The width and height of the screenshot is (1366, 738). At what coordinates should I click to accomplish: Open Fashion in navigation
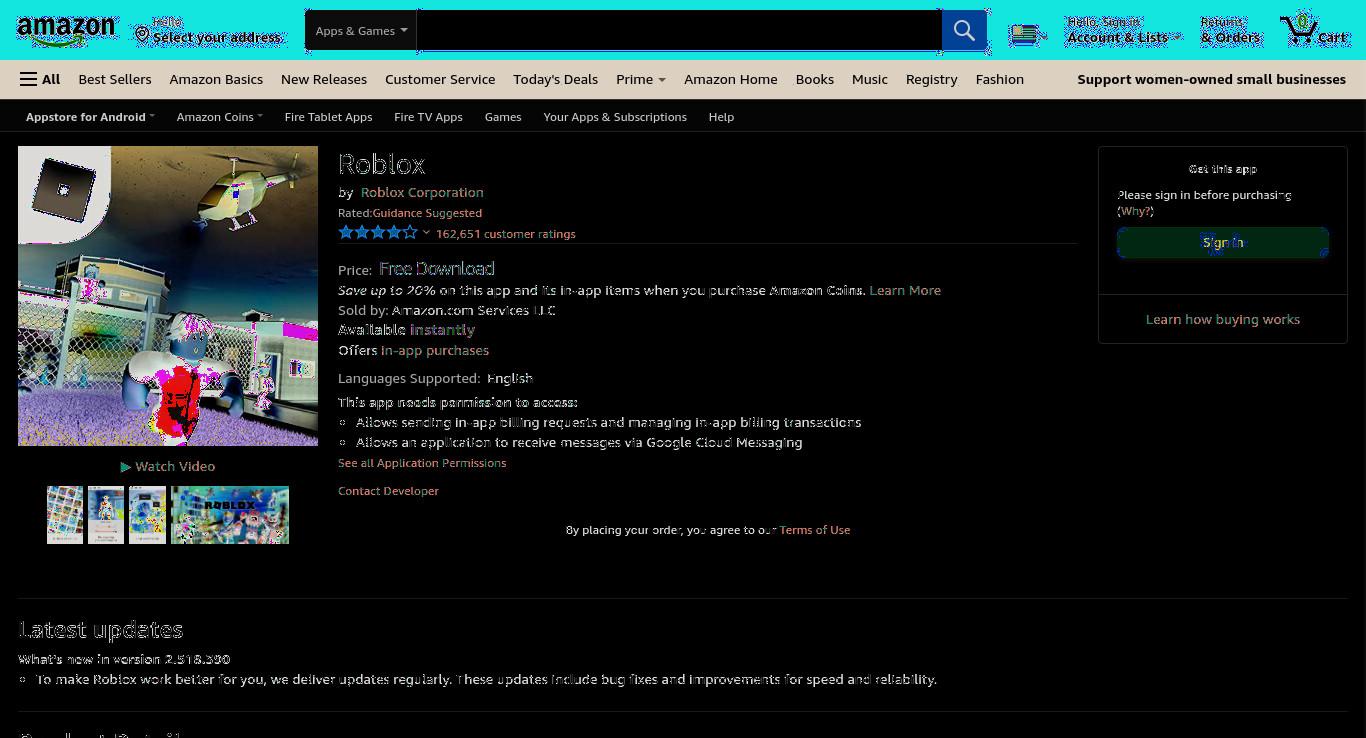point(1000,79)
